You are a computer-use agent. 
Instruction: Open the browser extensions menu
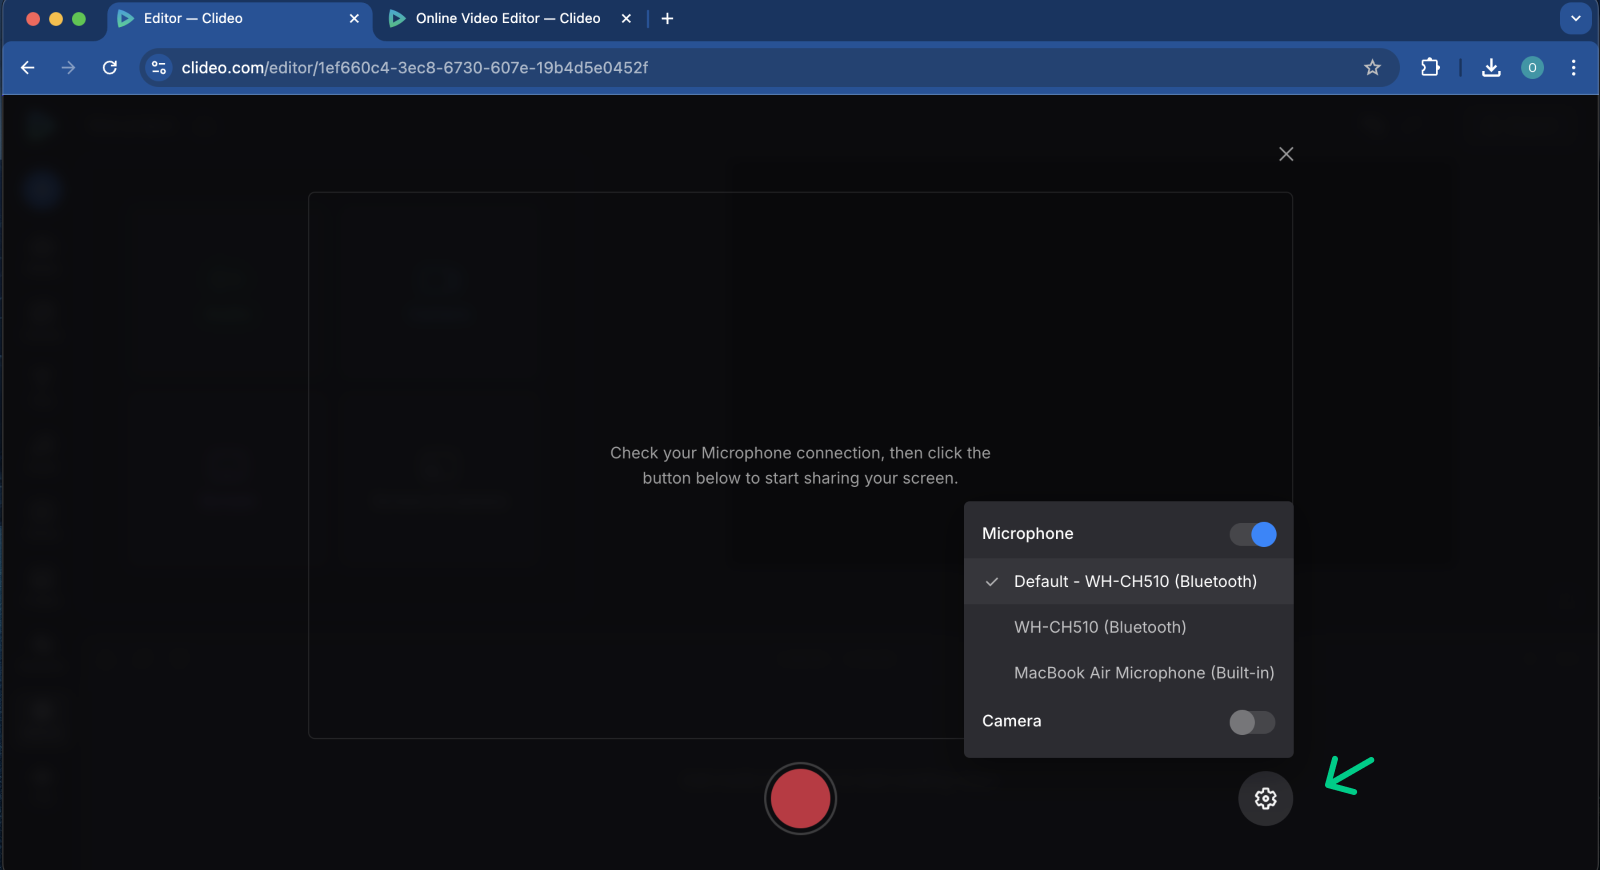click(1430, 68)
